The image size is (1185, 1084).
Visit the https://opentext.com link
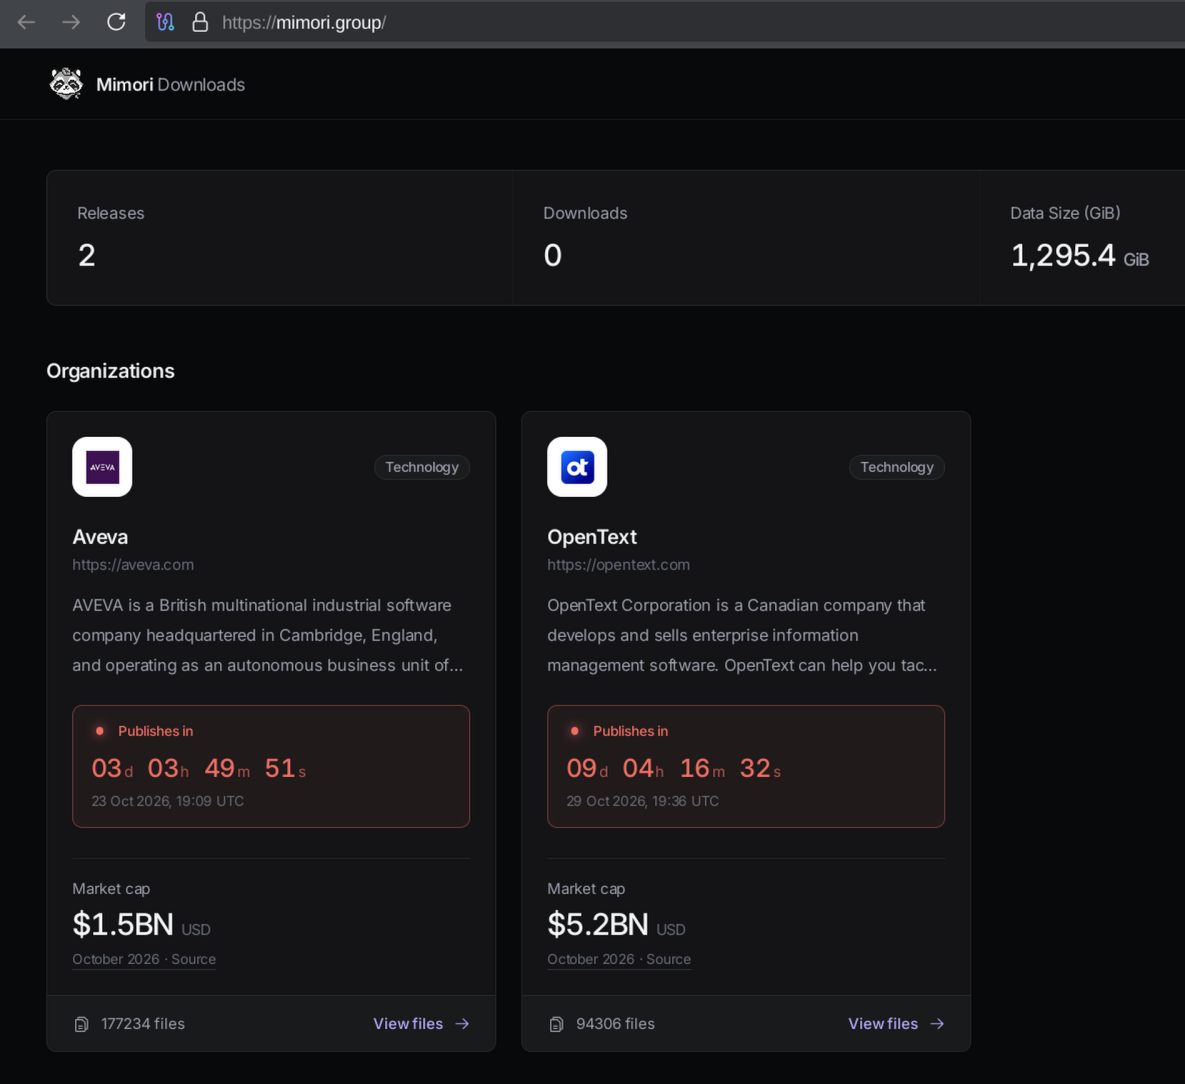pos(618,565)
